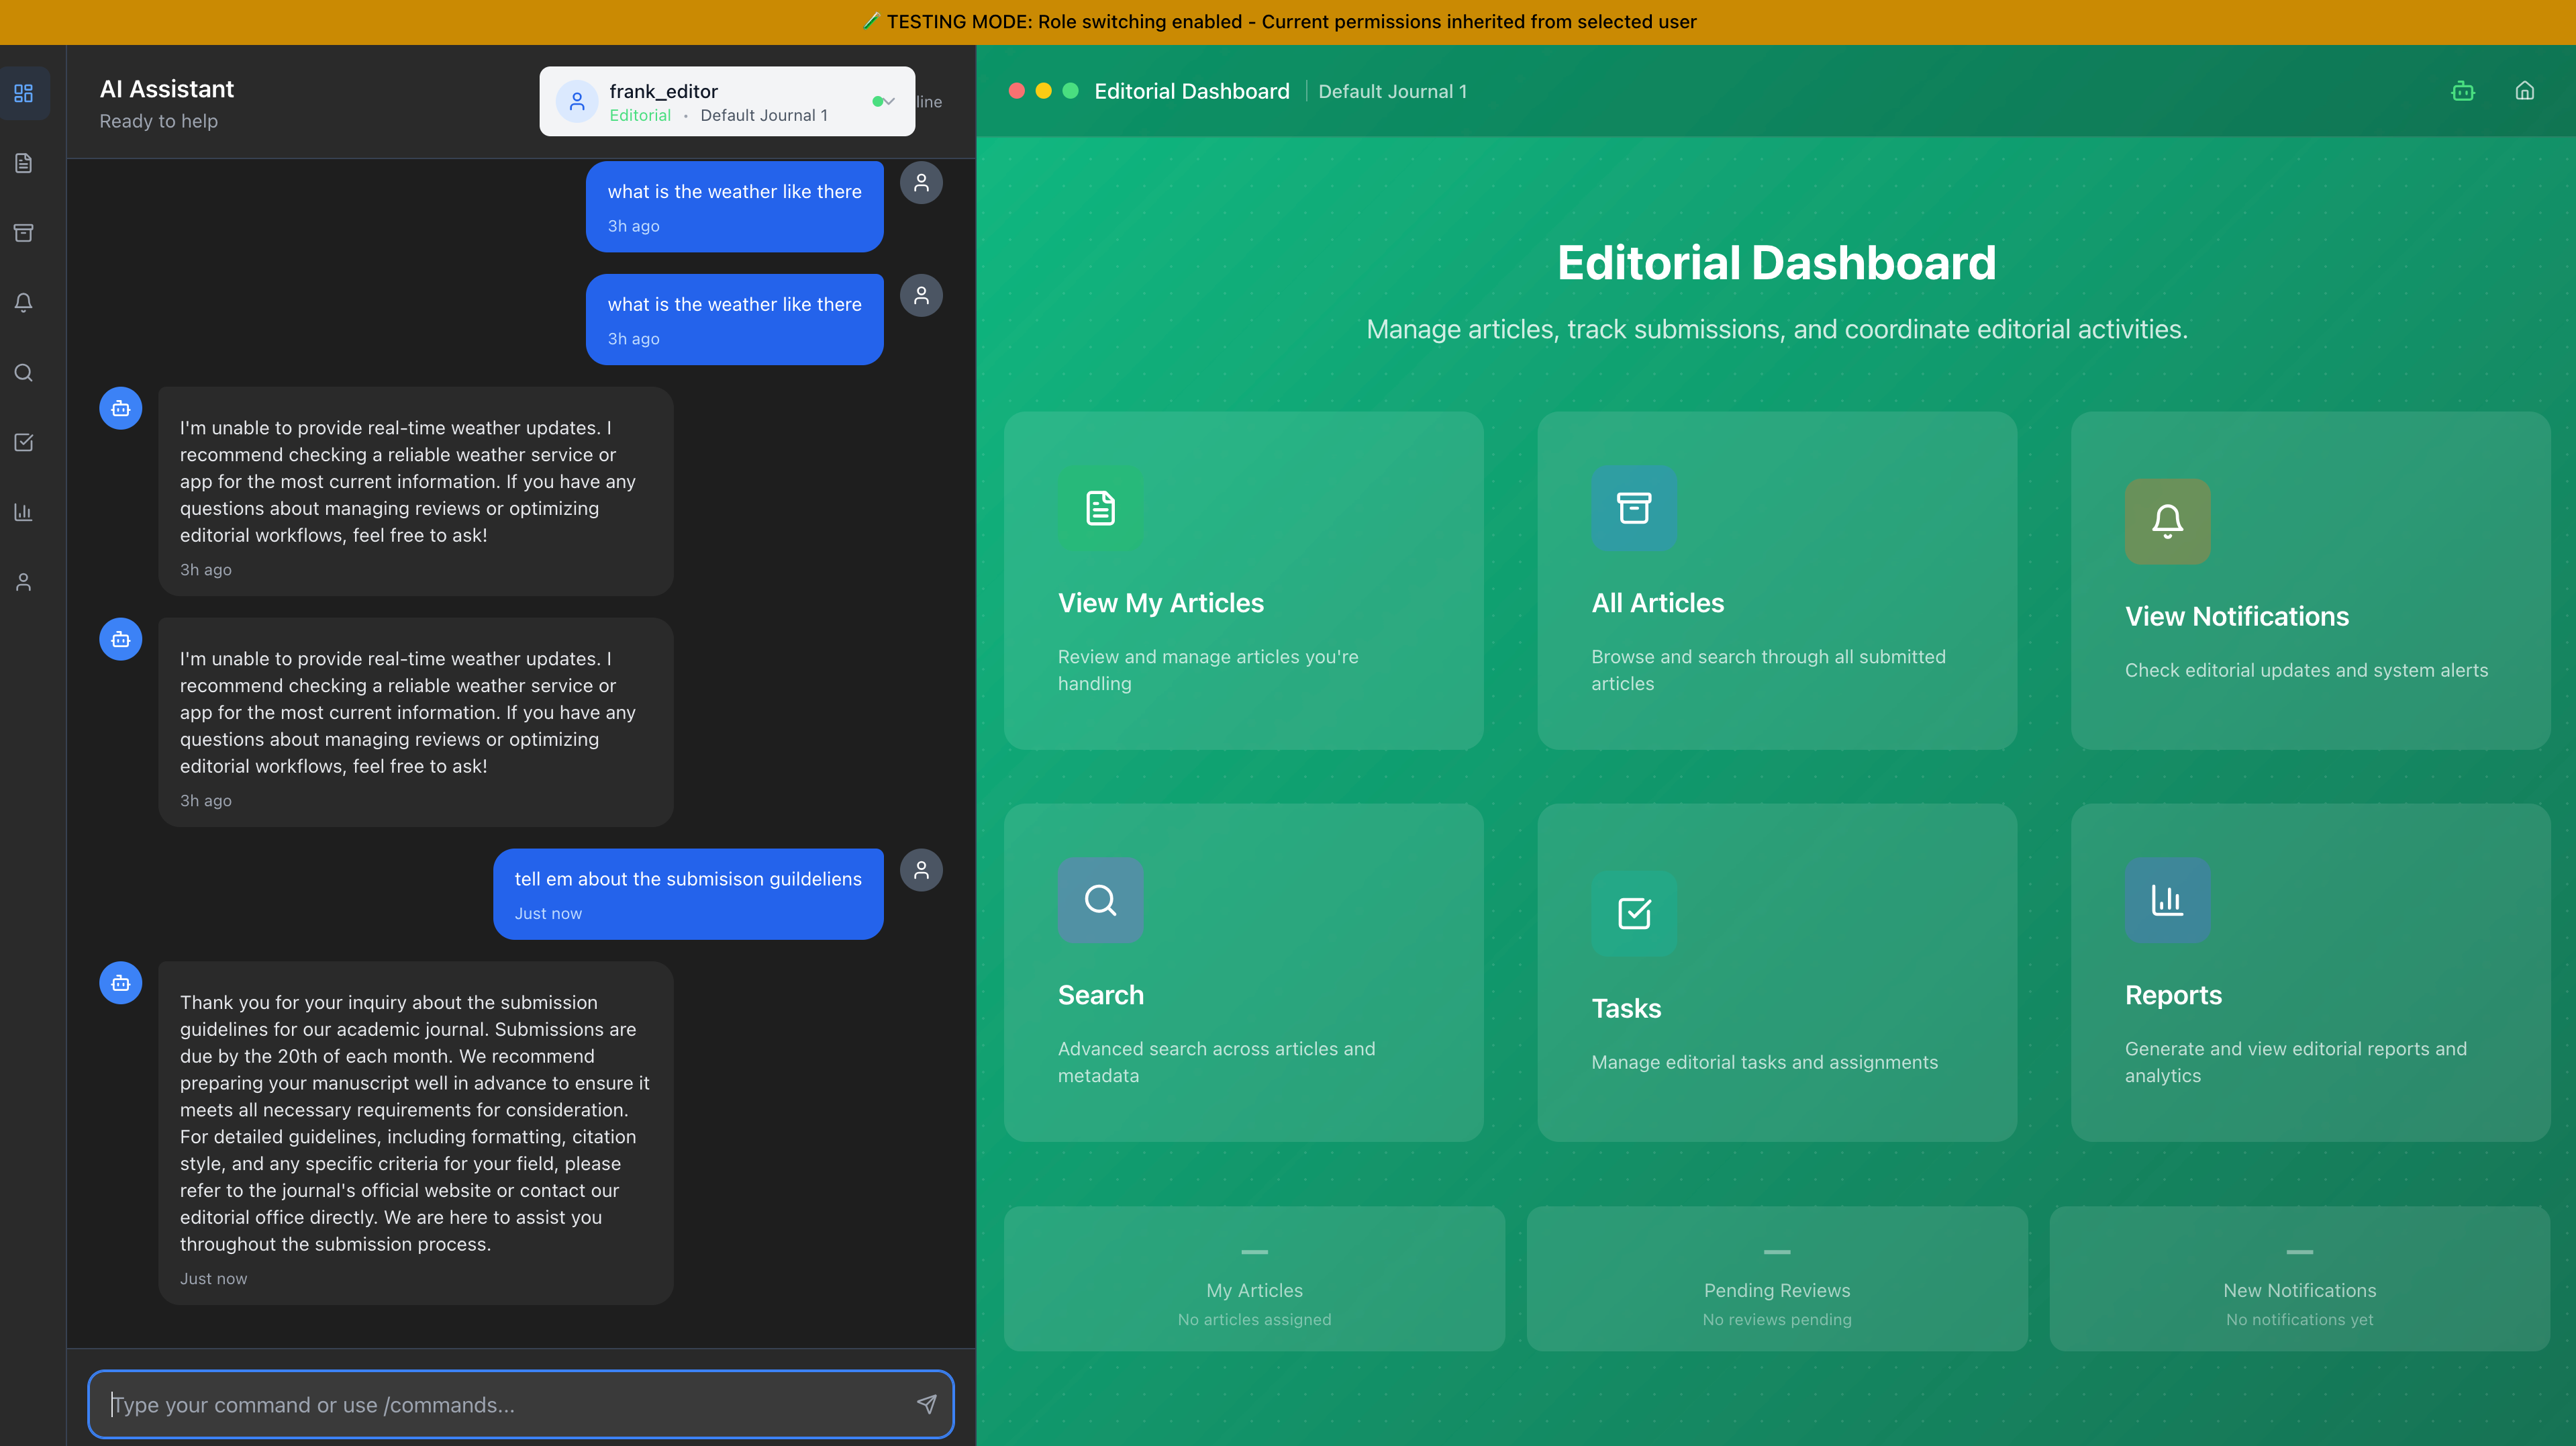Click the AI Assistant heading

166,89
